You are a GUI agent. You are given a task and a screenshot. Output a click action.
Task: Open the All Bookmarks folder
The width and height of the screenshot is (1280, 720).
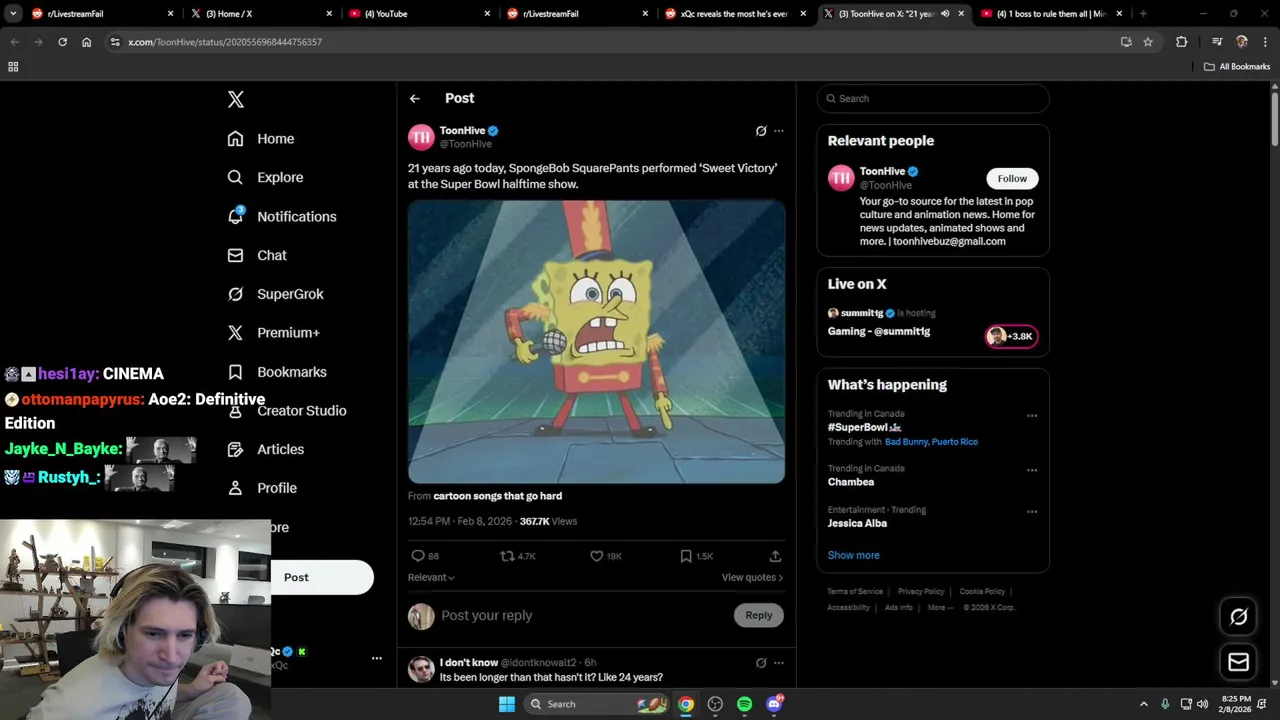(x=1237, y=67)
